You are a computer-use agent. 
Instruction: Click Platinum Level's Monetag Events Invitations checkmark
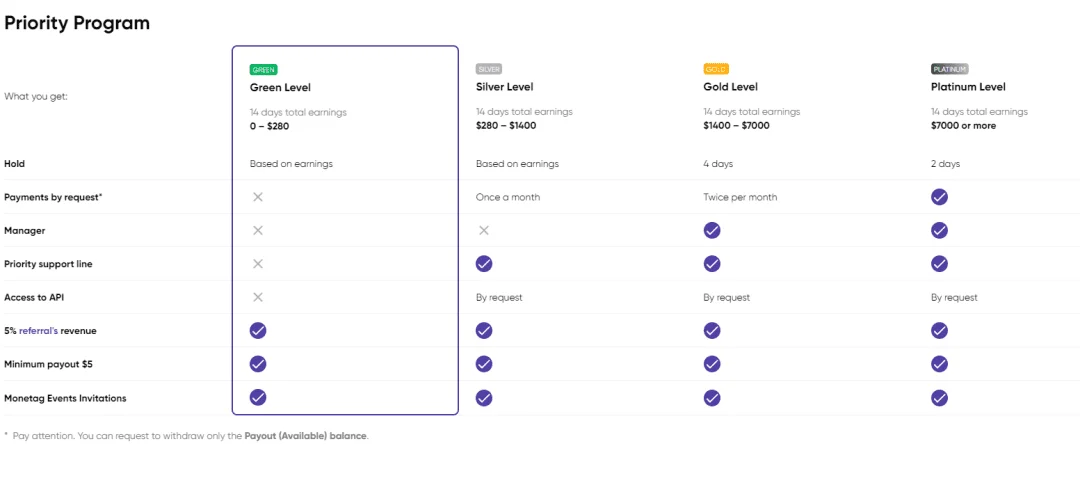pos(939,398)
